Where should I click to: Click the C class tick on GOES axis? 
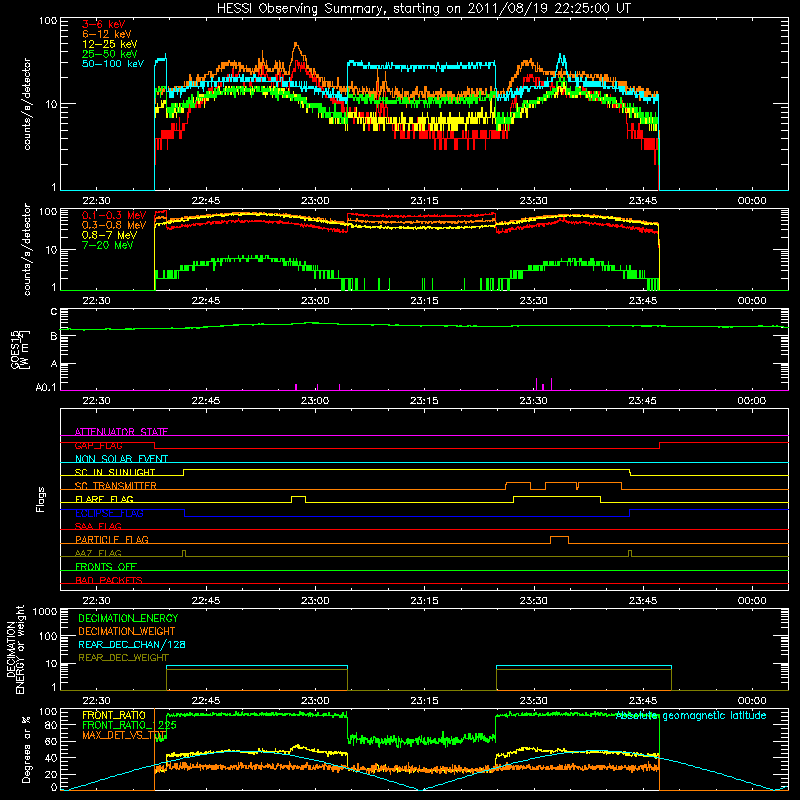[x=54, y=311]
